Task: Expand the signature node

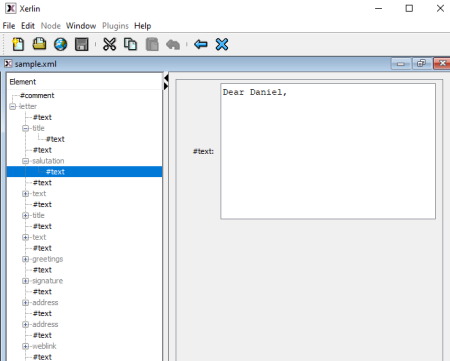Action: tap(25, 281)
